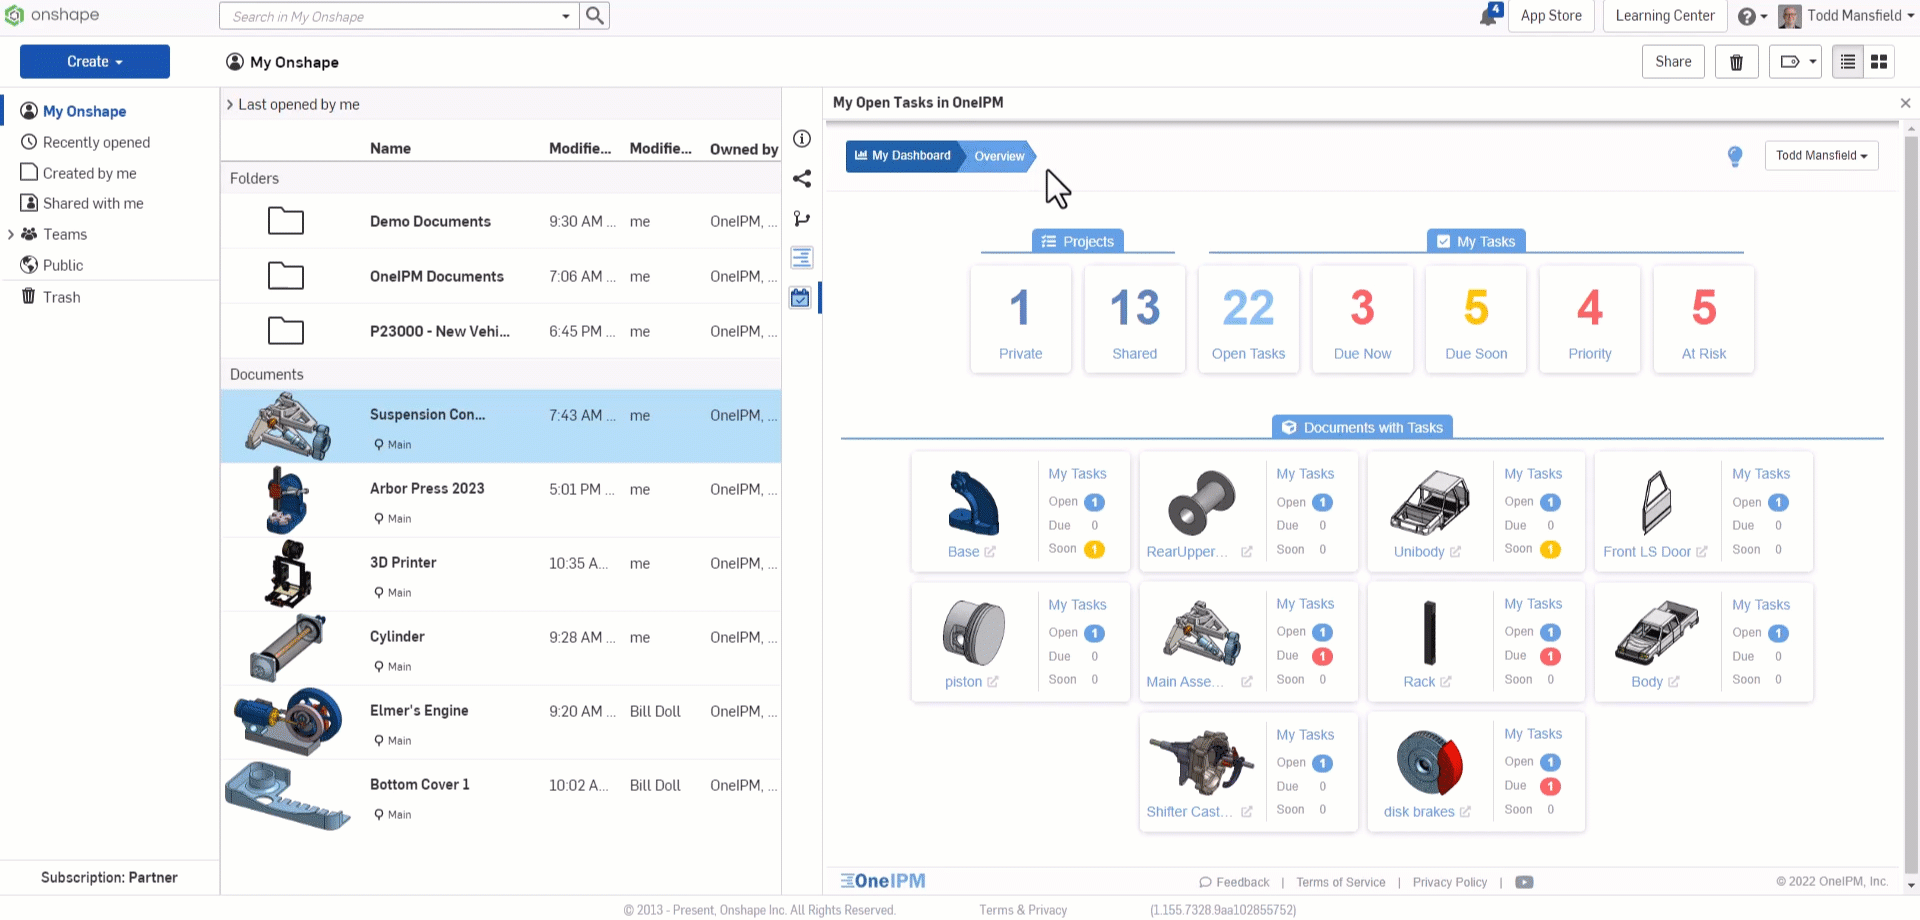
Task: Open the document info panel icon
Action: pyautogui.click(x=801, y=139)
